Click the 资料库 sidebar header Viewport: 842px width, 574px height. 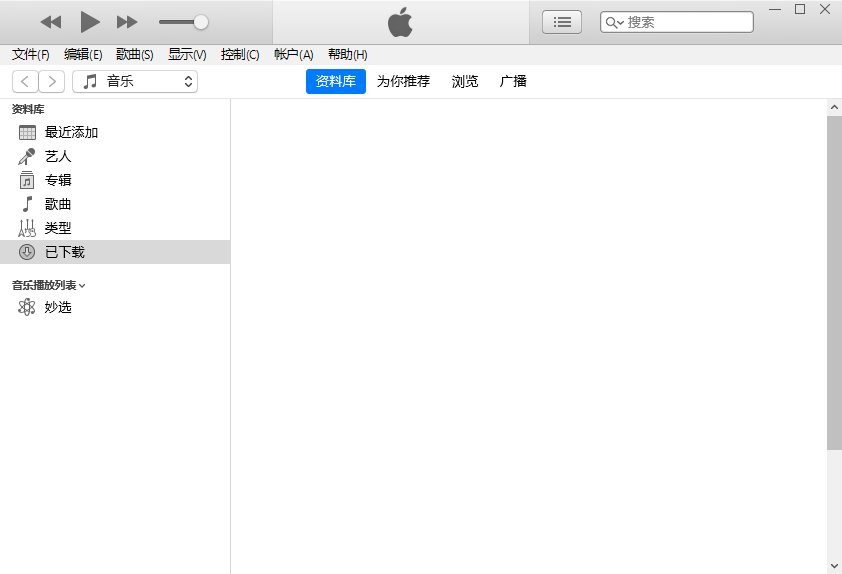(28, 109)
